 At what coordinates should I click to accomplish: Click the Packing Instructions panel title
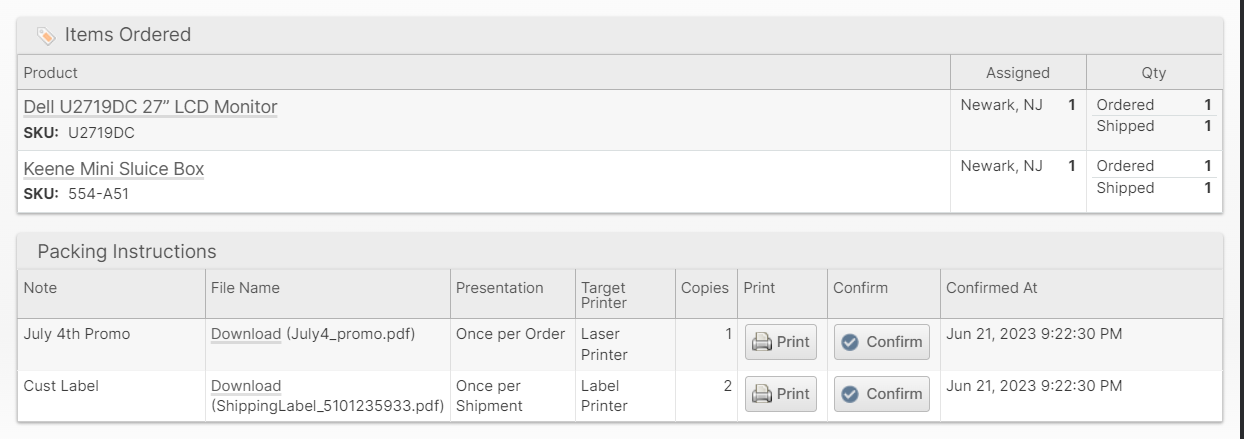pyautogui.click(x=127, y=251)
